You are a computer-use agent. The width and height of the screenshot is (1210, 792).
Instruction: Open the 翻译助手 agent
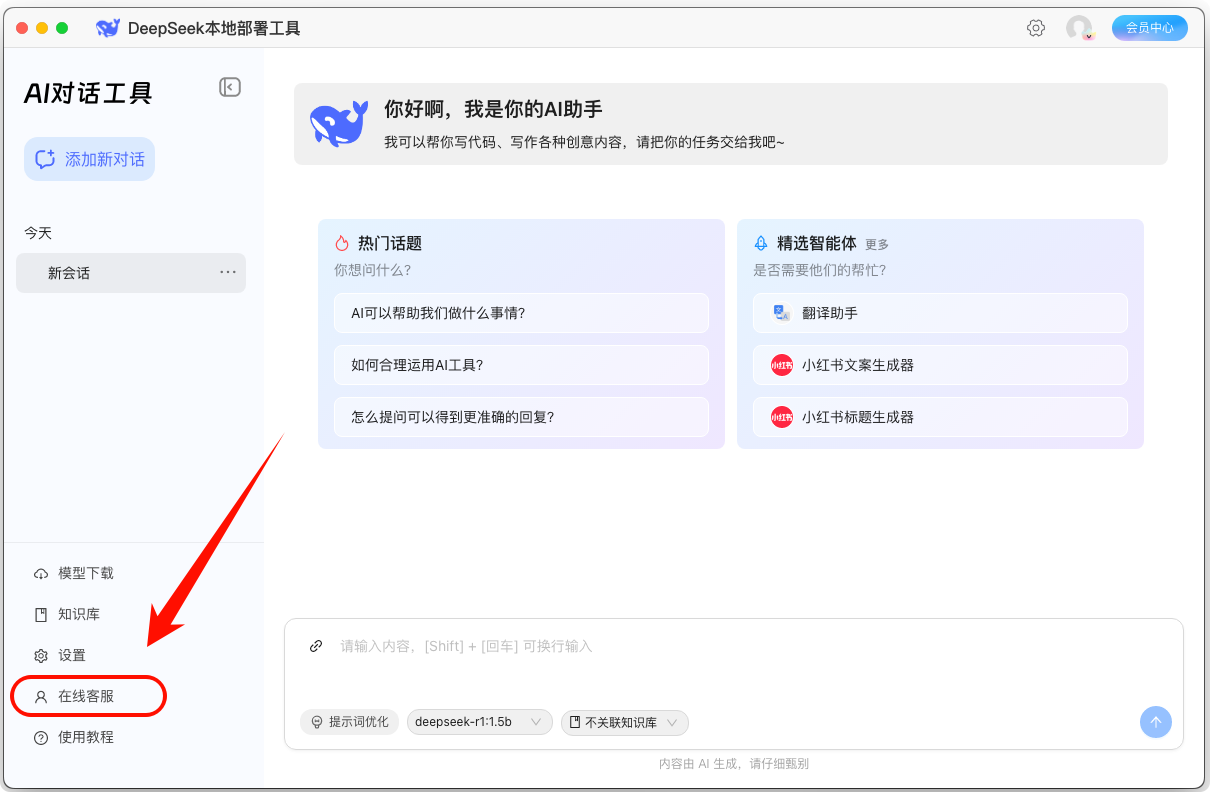[x=940, y=313]
